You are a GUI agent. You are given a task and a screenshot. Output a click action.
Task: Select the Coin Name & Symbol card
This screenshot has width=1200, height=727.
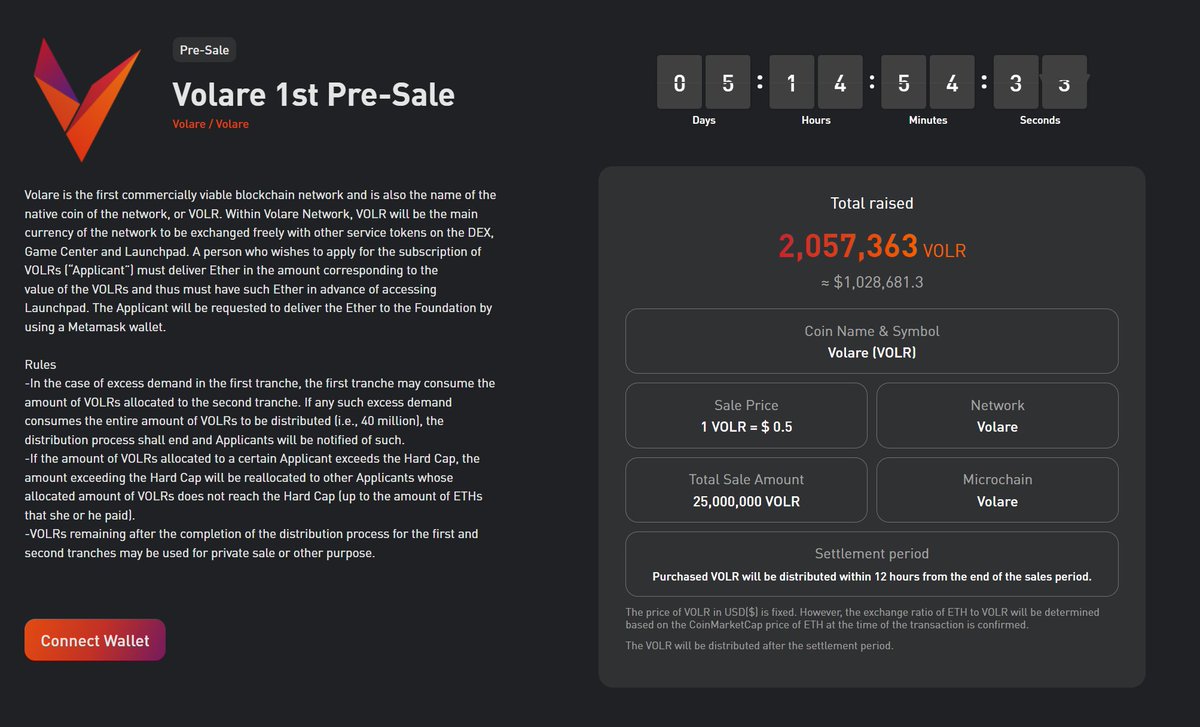pos(872,341)
